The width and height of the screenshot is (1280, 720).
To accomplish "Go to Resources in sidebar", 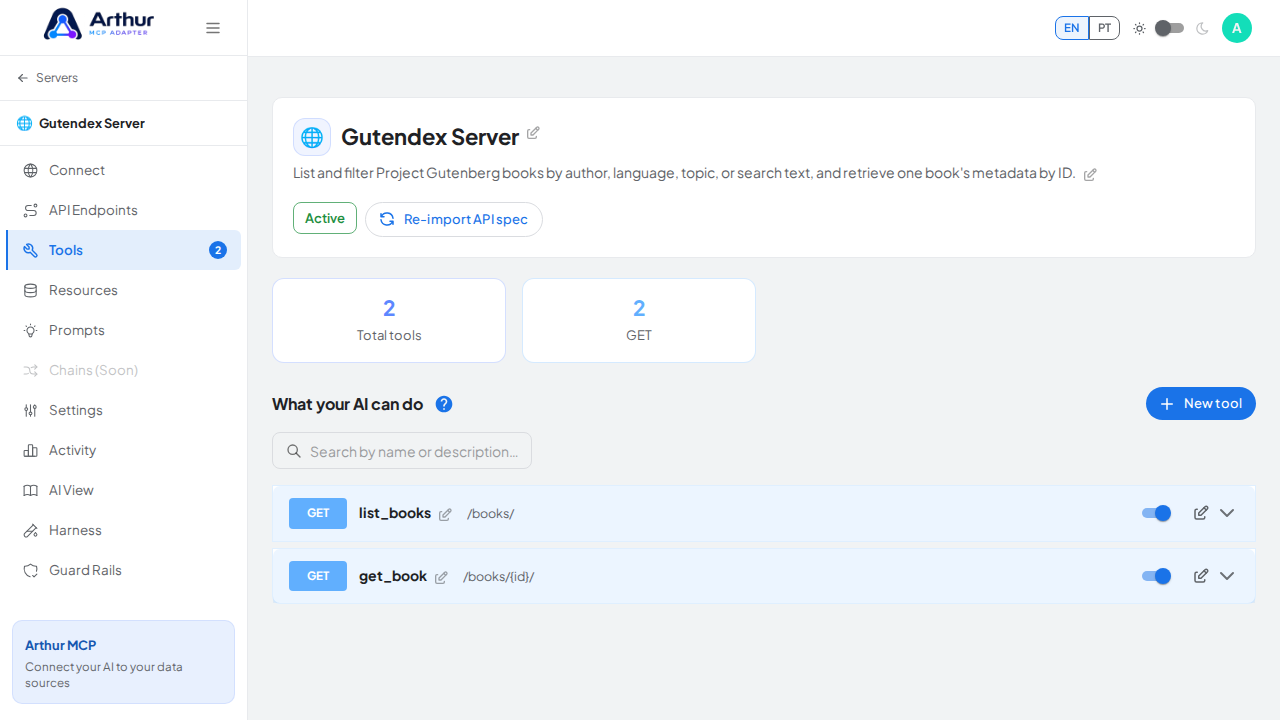I will pyautogui.click(x=124, y=290).
